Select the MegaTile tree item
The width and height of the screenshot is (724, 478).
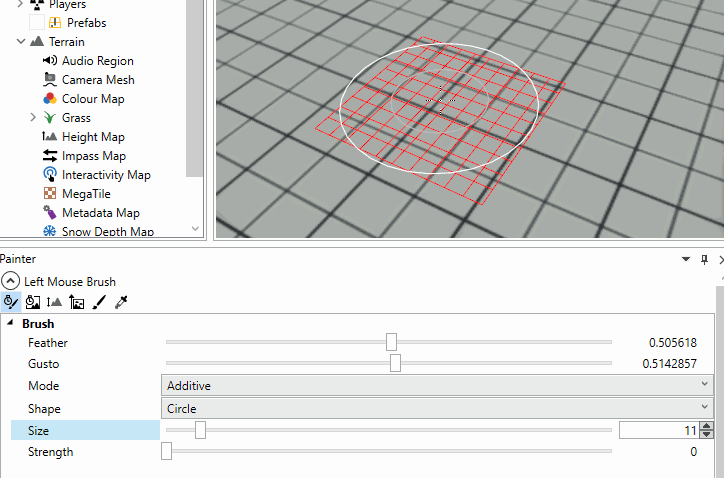point(86,194)
